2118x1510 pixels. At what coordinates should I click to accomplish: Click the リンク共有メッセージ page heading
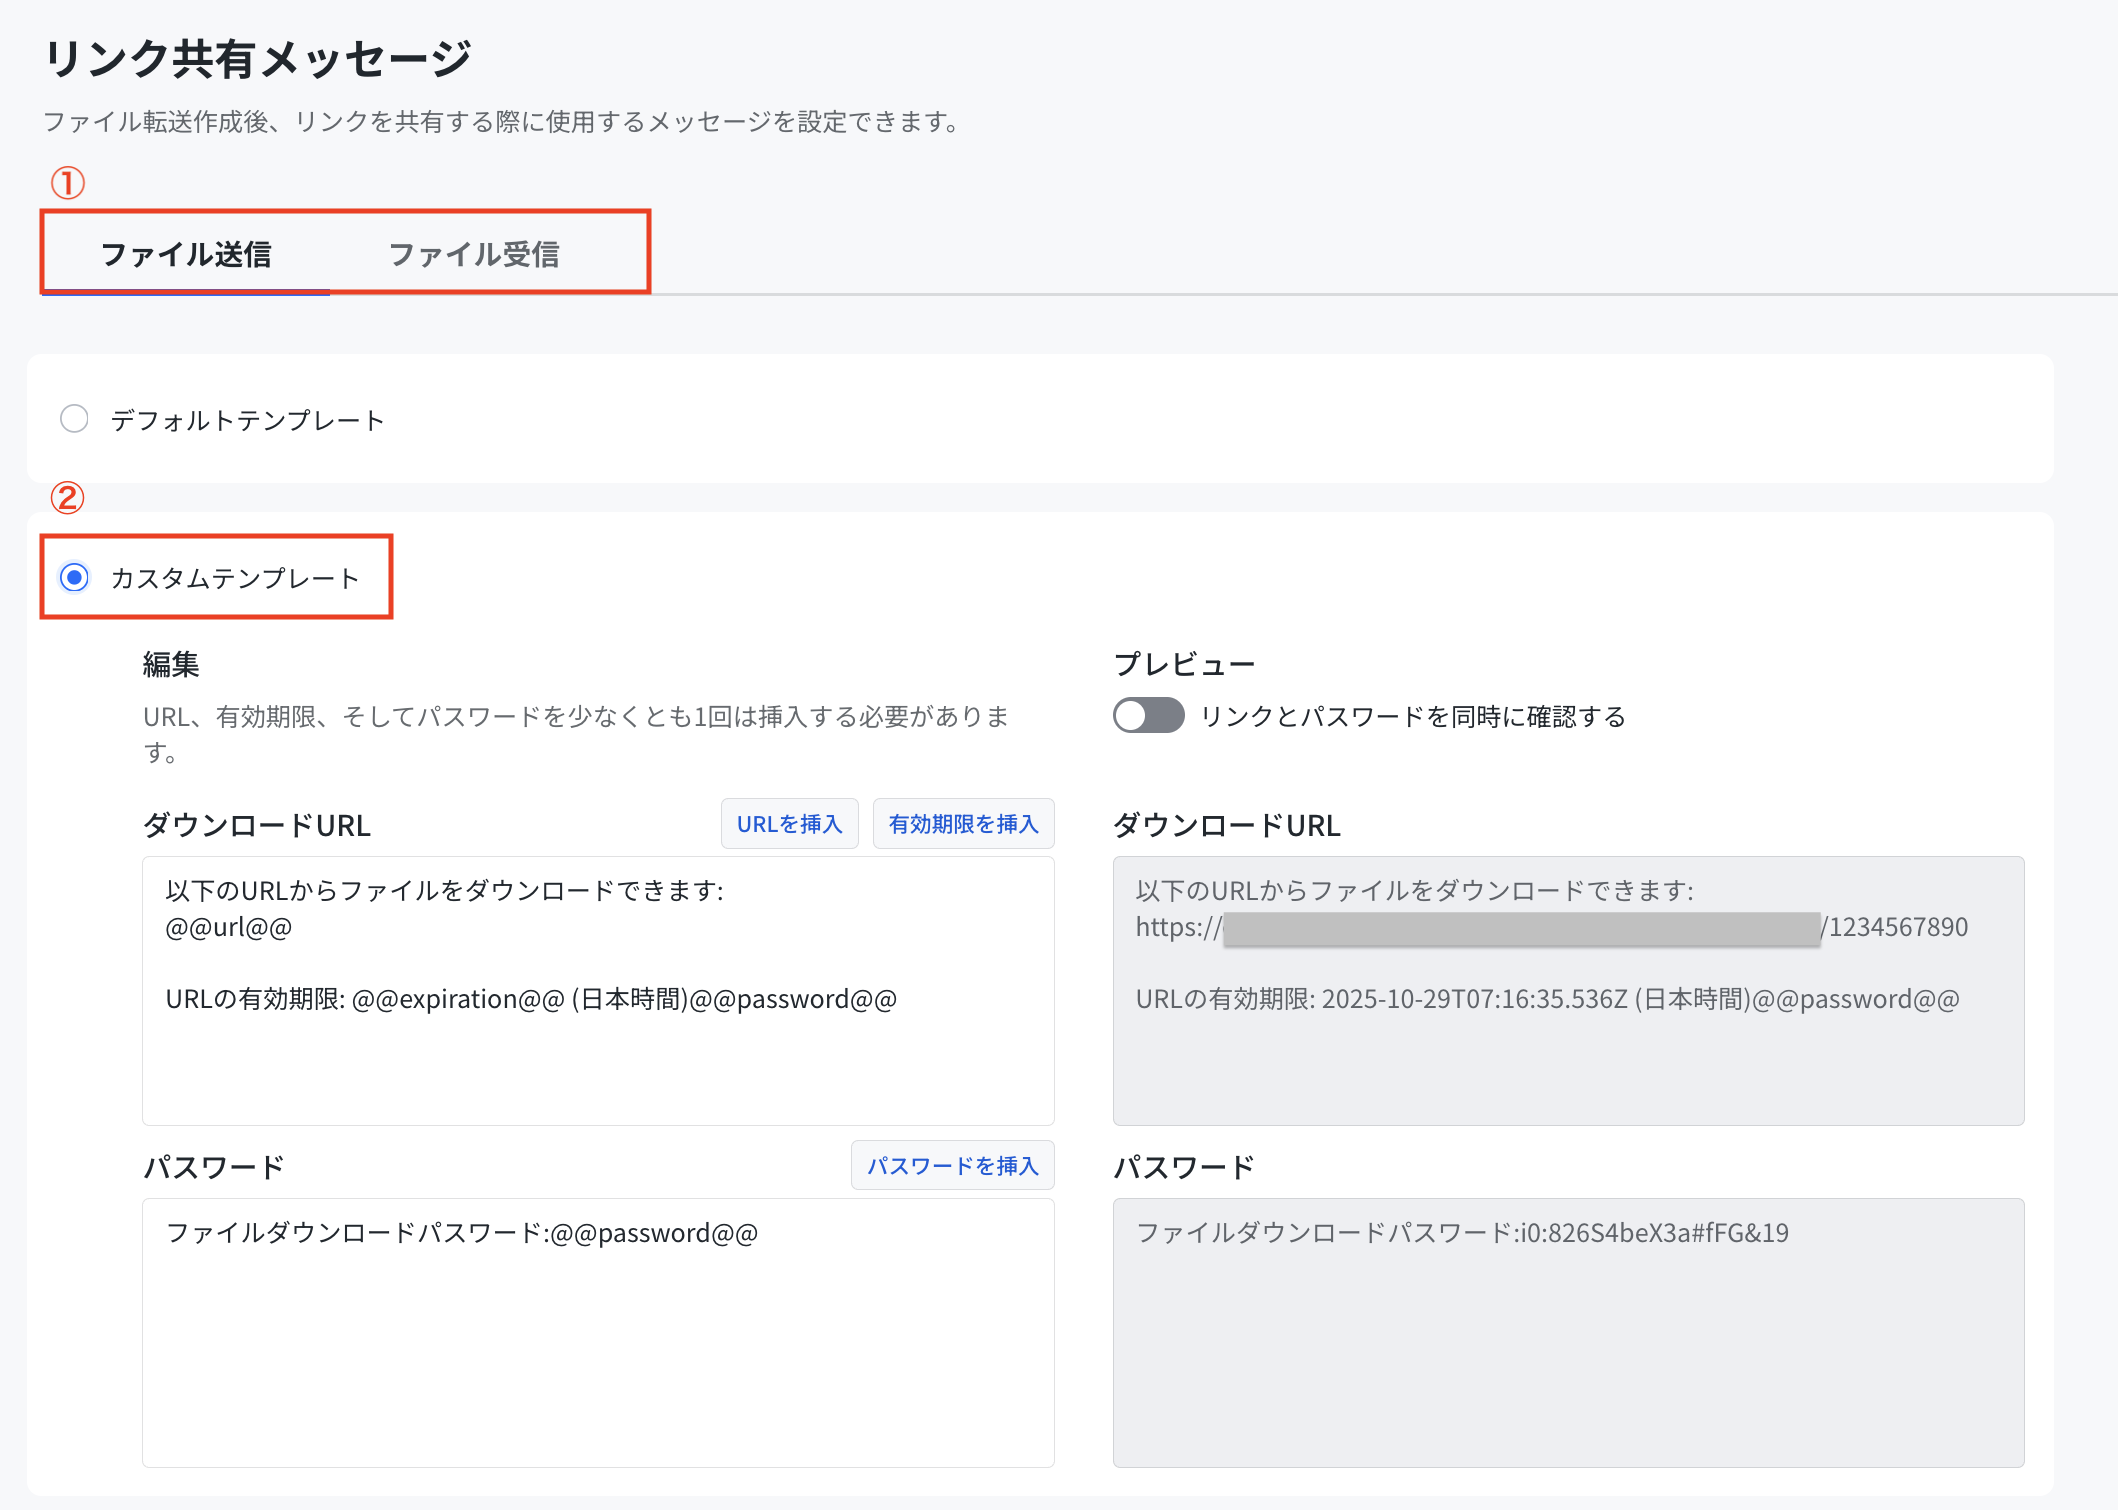[x=257, y=58]
